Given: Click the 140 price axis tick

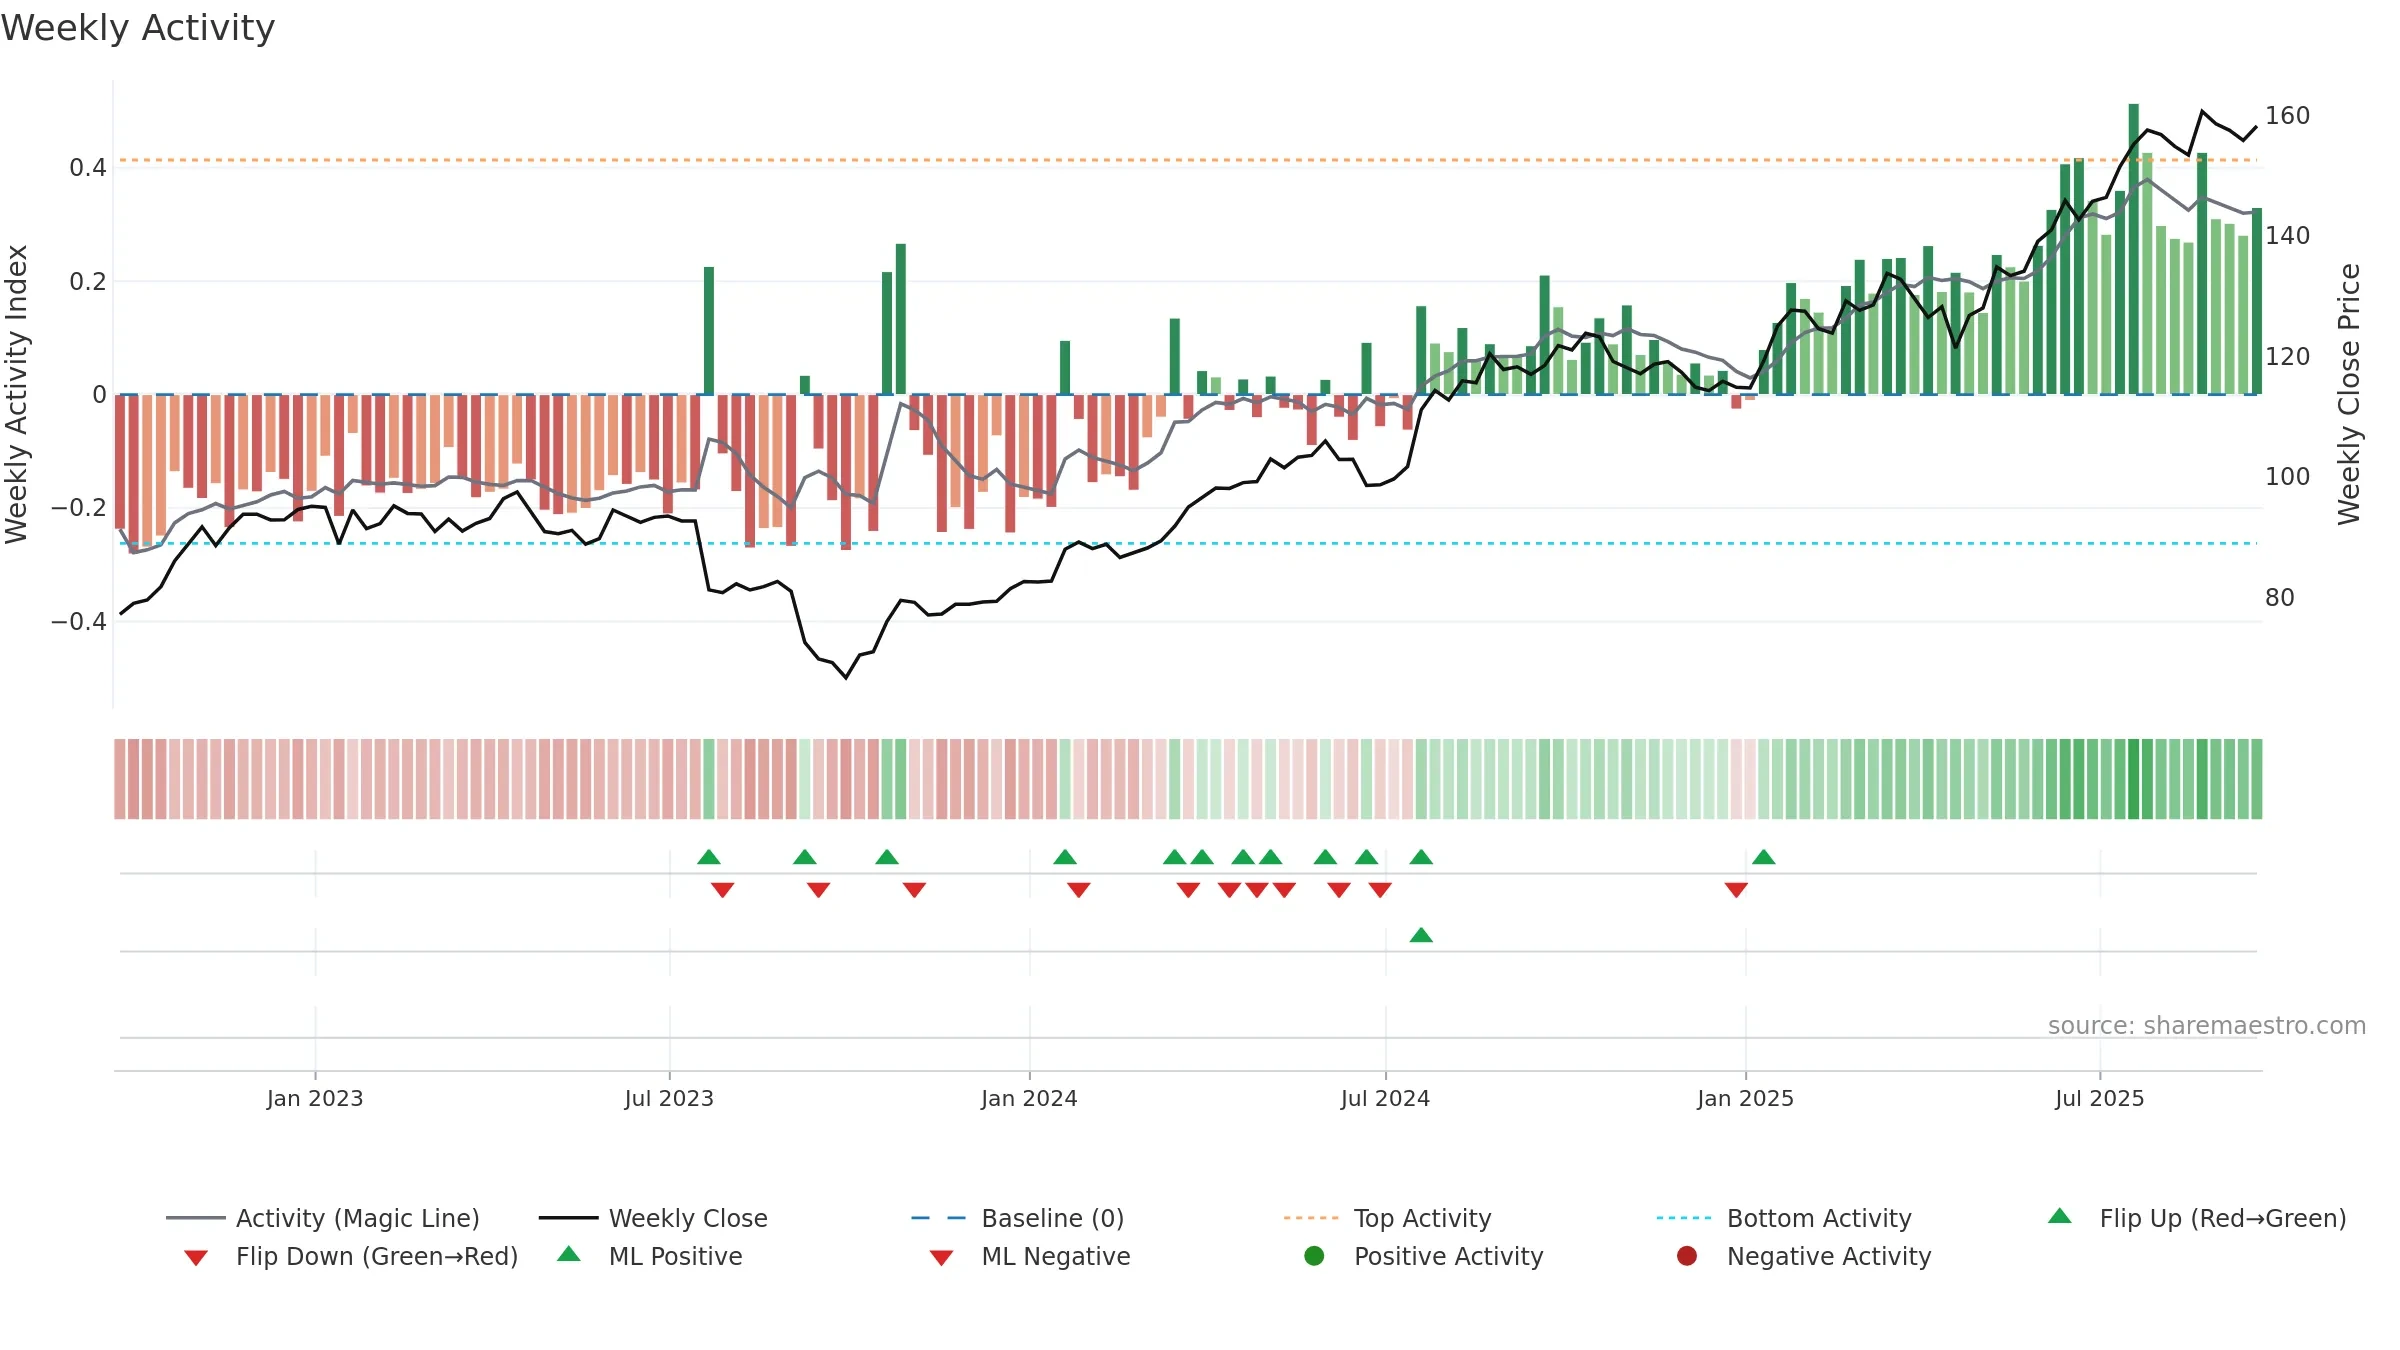Looking at the screenshot, I should [2287, 236].
